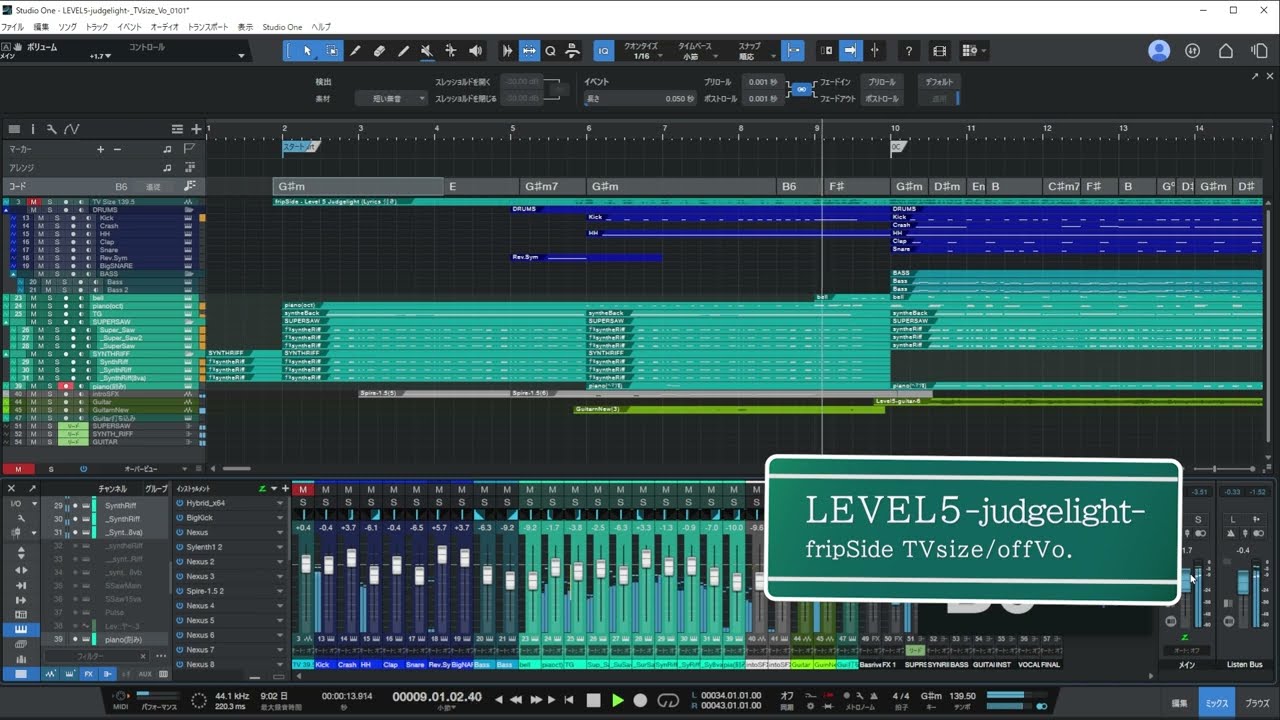Screen dimensions: 1280x720
Task: Select the Bend tool
Action: [x=451, y=51]
